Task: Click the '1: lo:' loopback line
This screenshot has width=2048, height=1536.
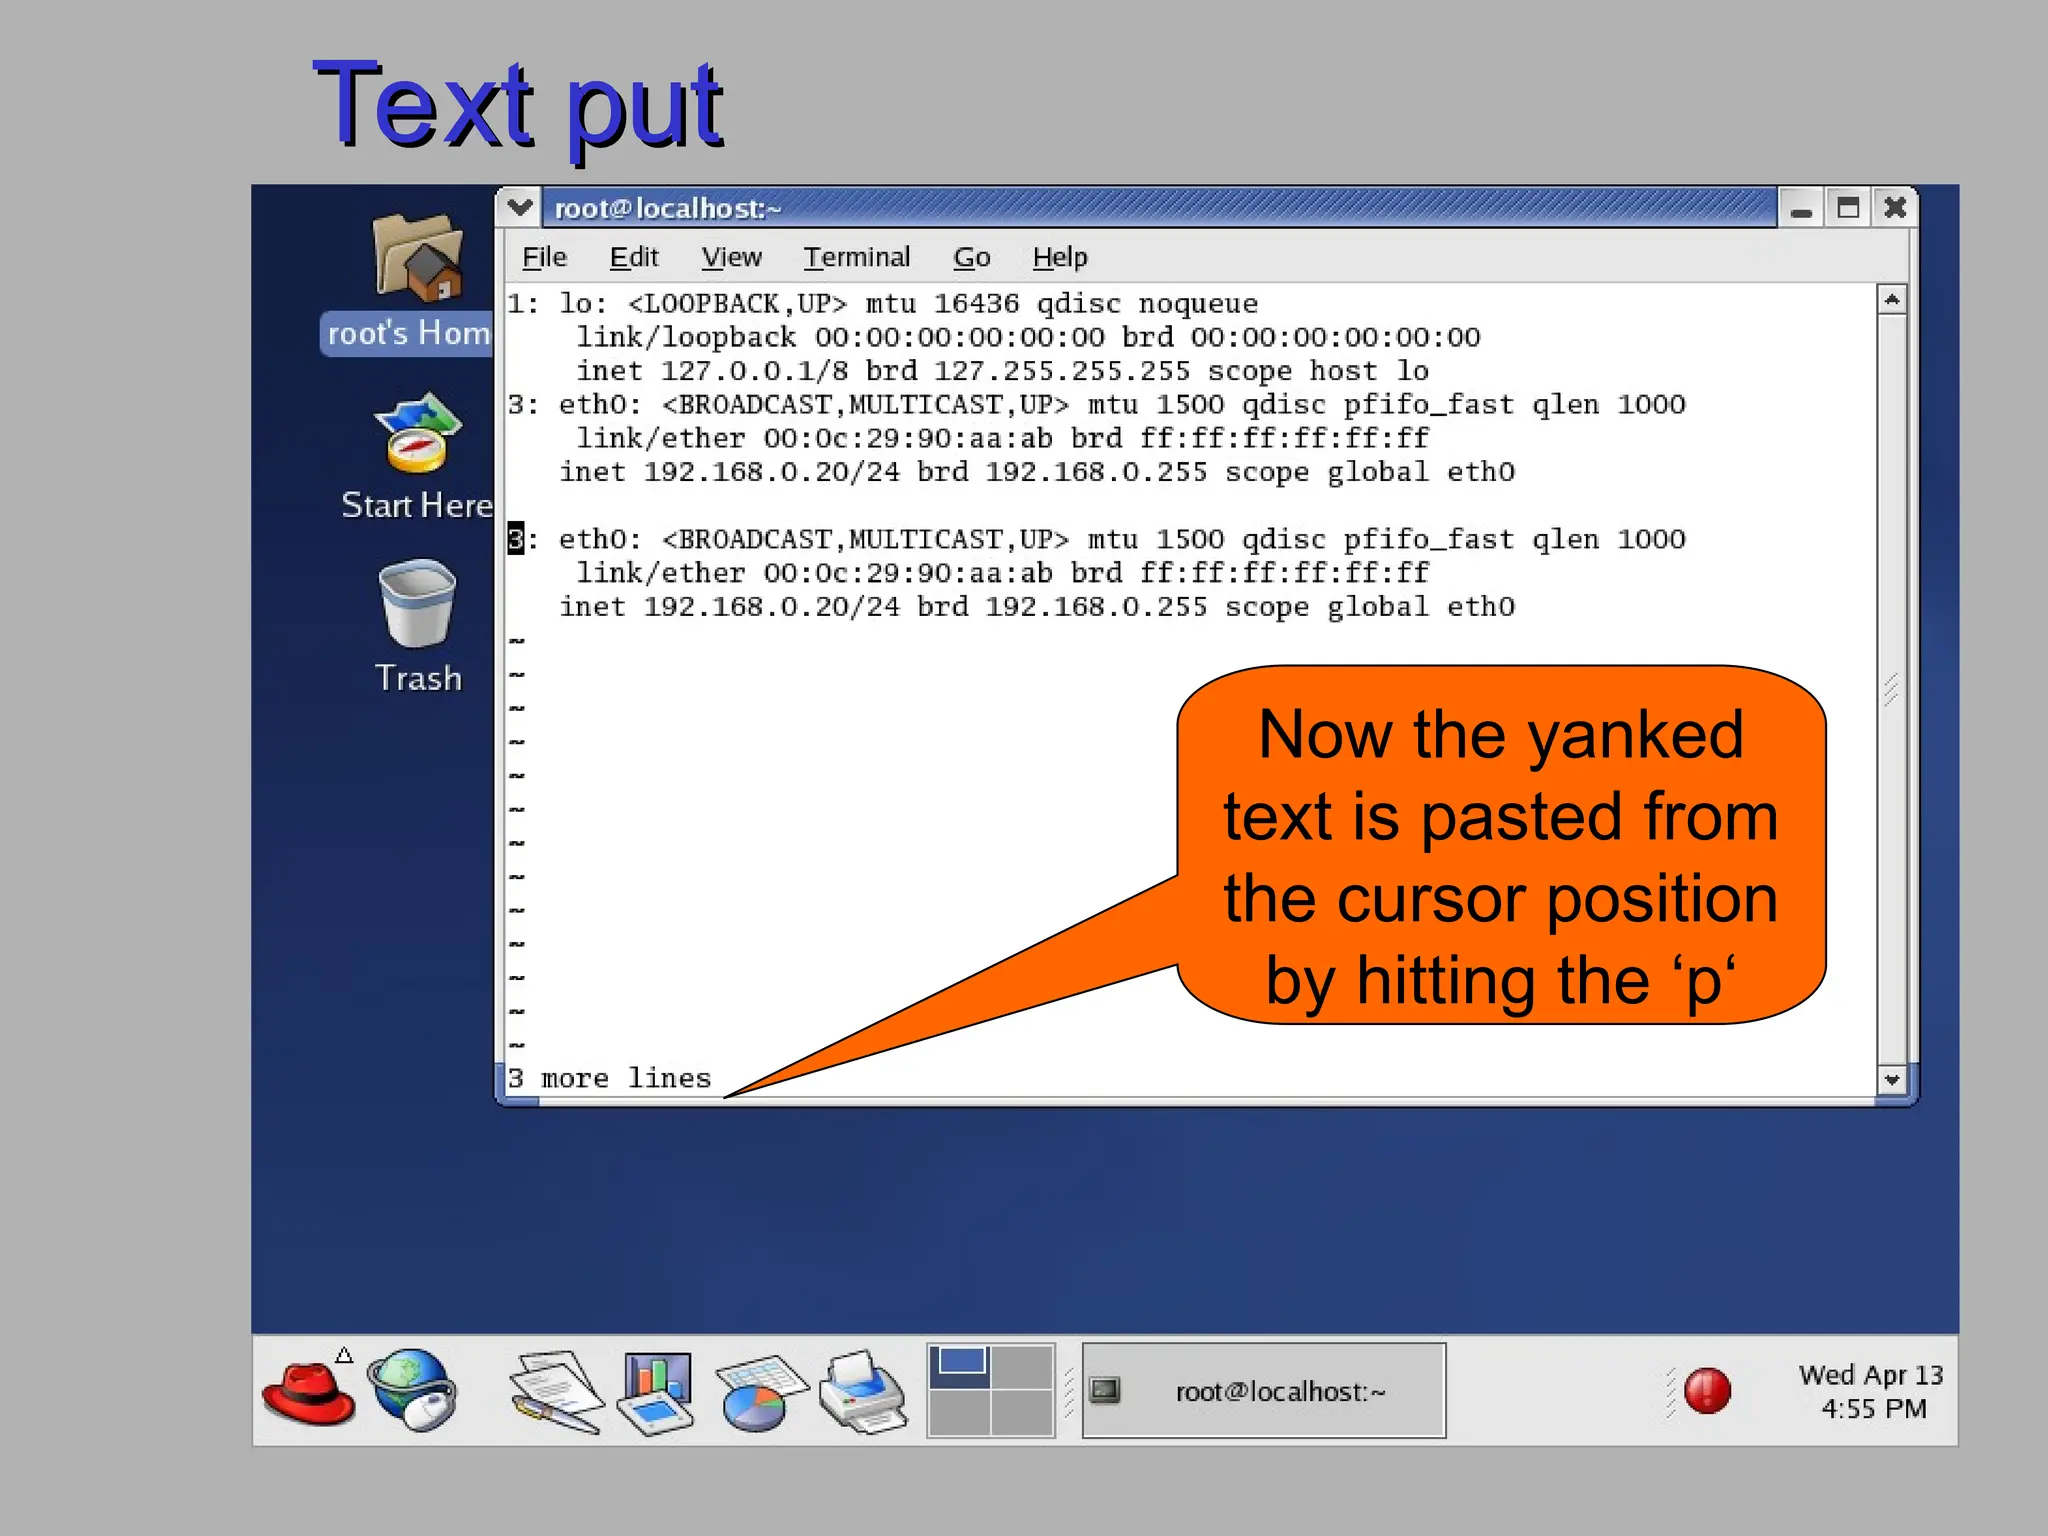Action: pos(882,303)
